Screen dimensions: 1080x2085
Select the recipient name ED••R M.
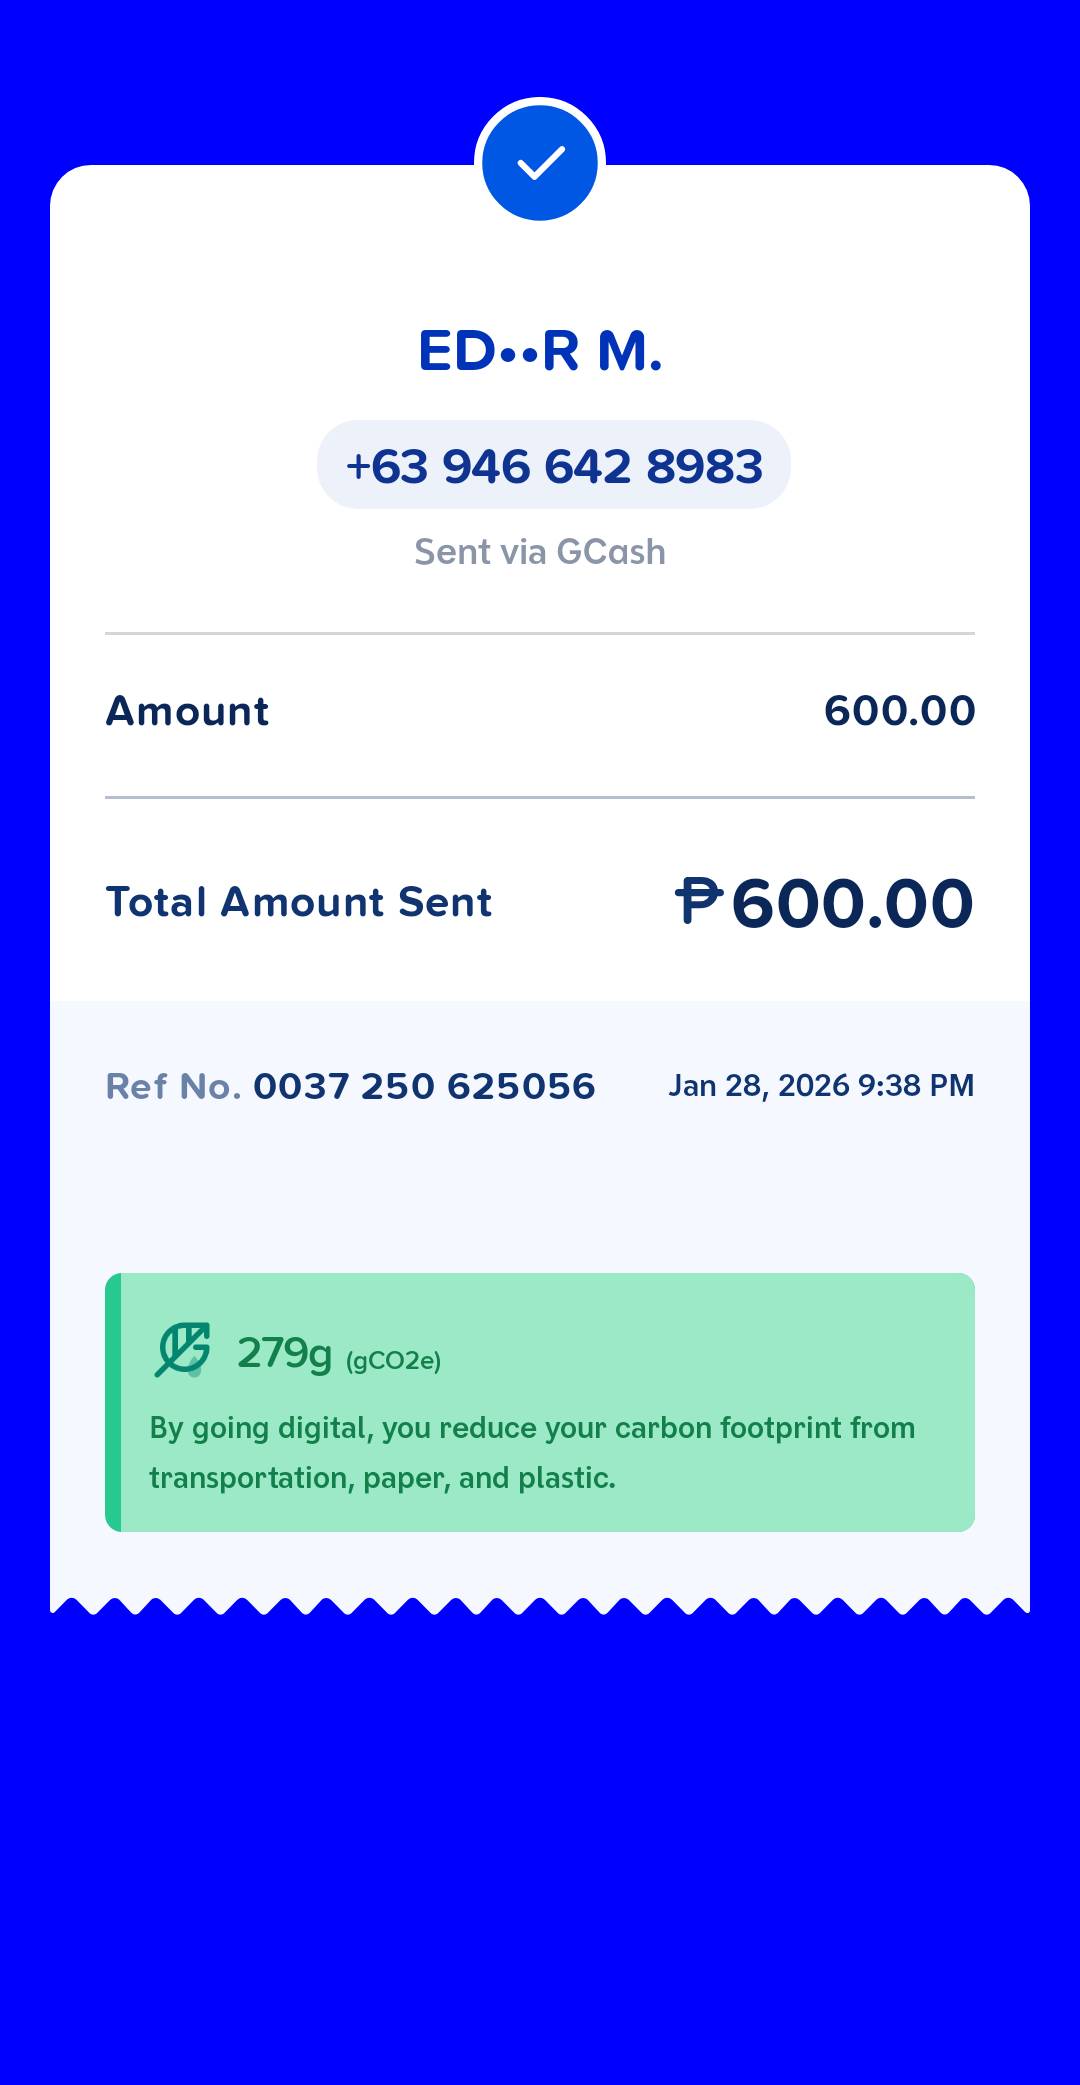(x=540, y=351)
